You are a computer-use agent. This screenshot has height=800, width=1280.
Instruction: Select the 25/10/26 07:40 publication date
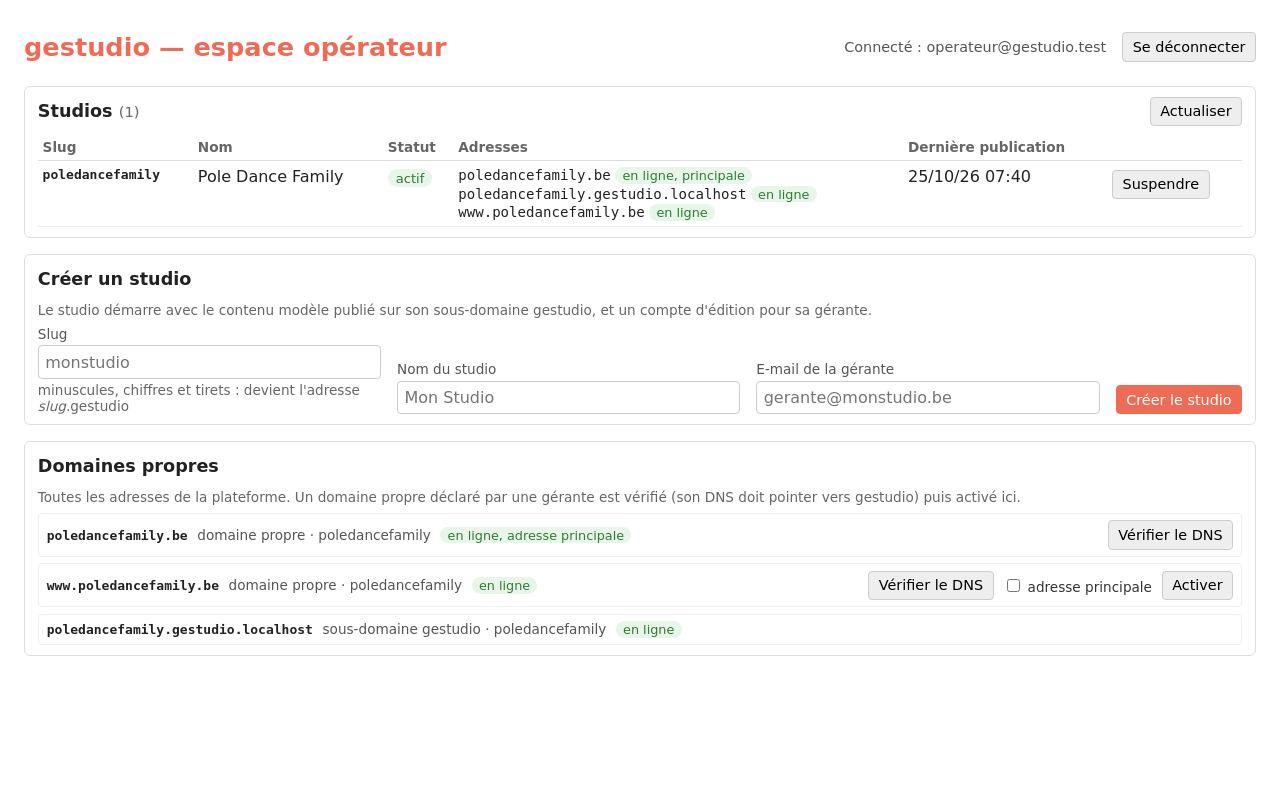969,177
